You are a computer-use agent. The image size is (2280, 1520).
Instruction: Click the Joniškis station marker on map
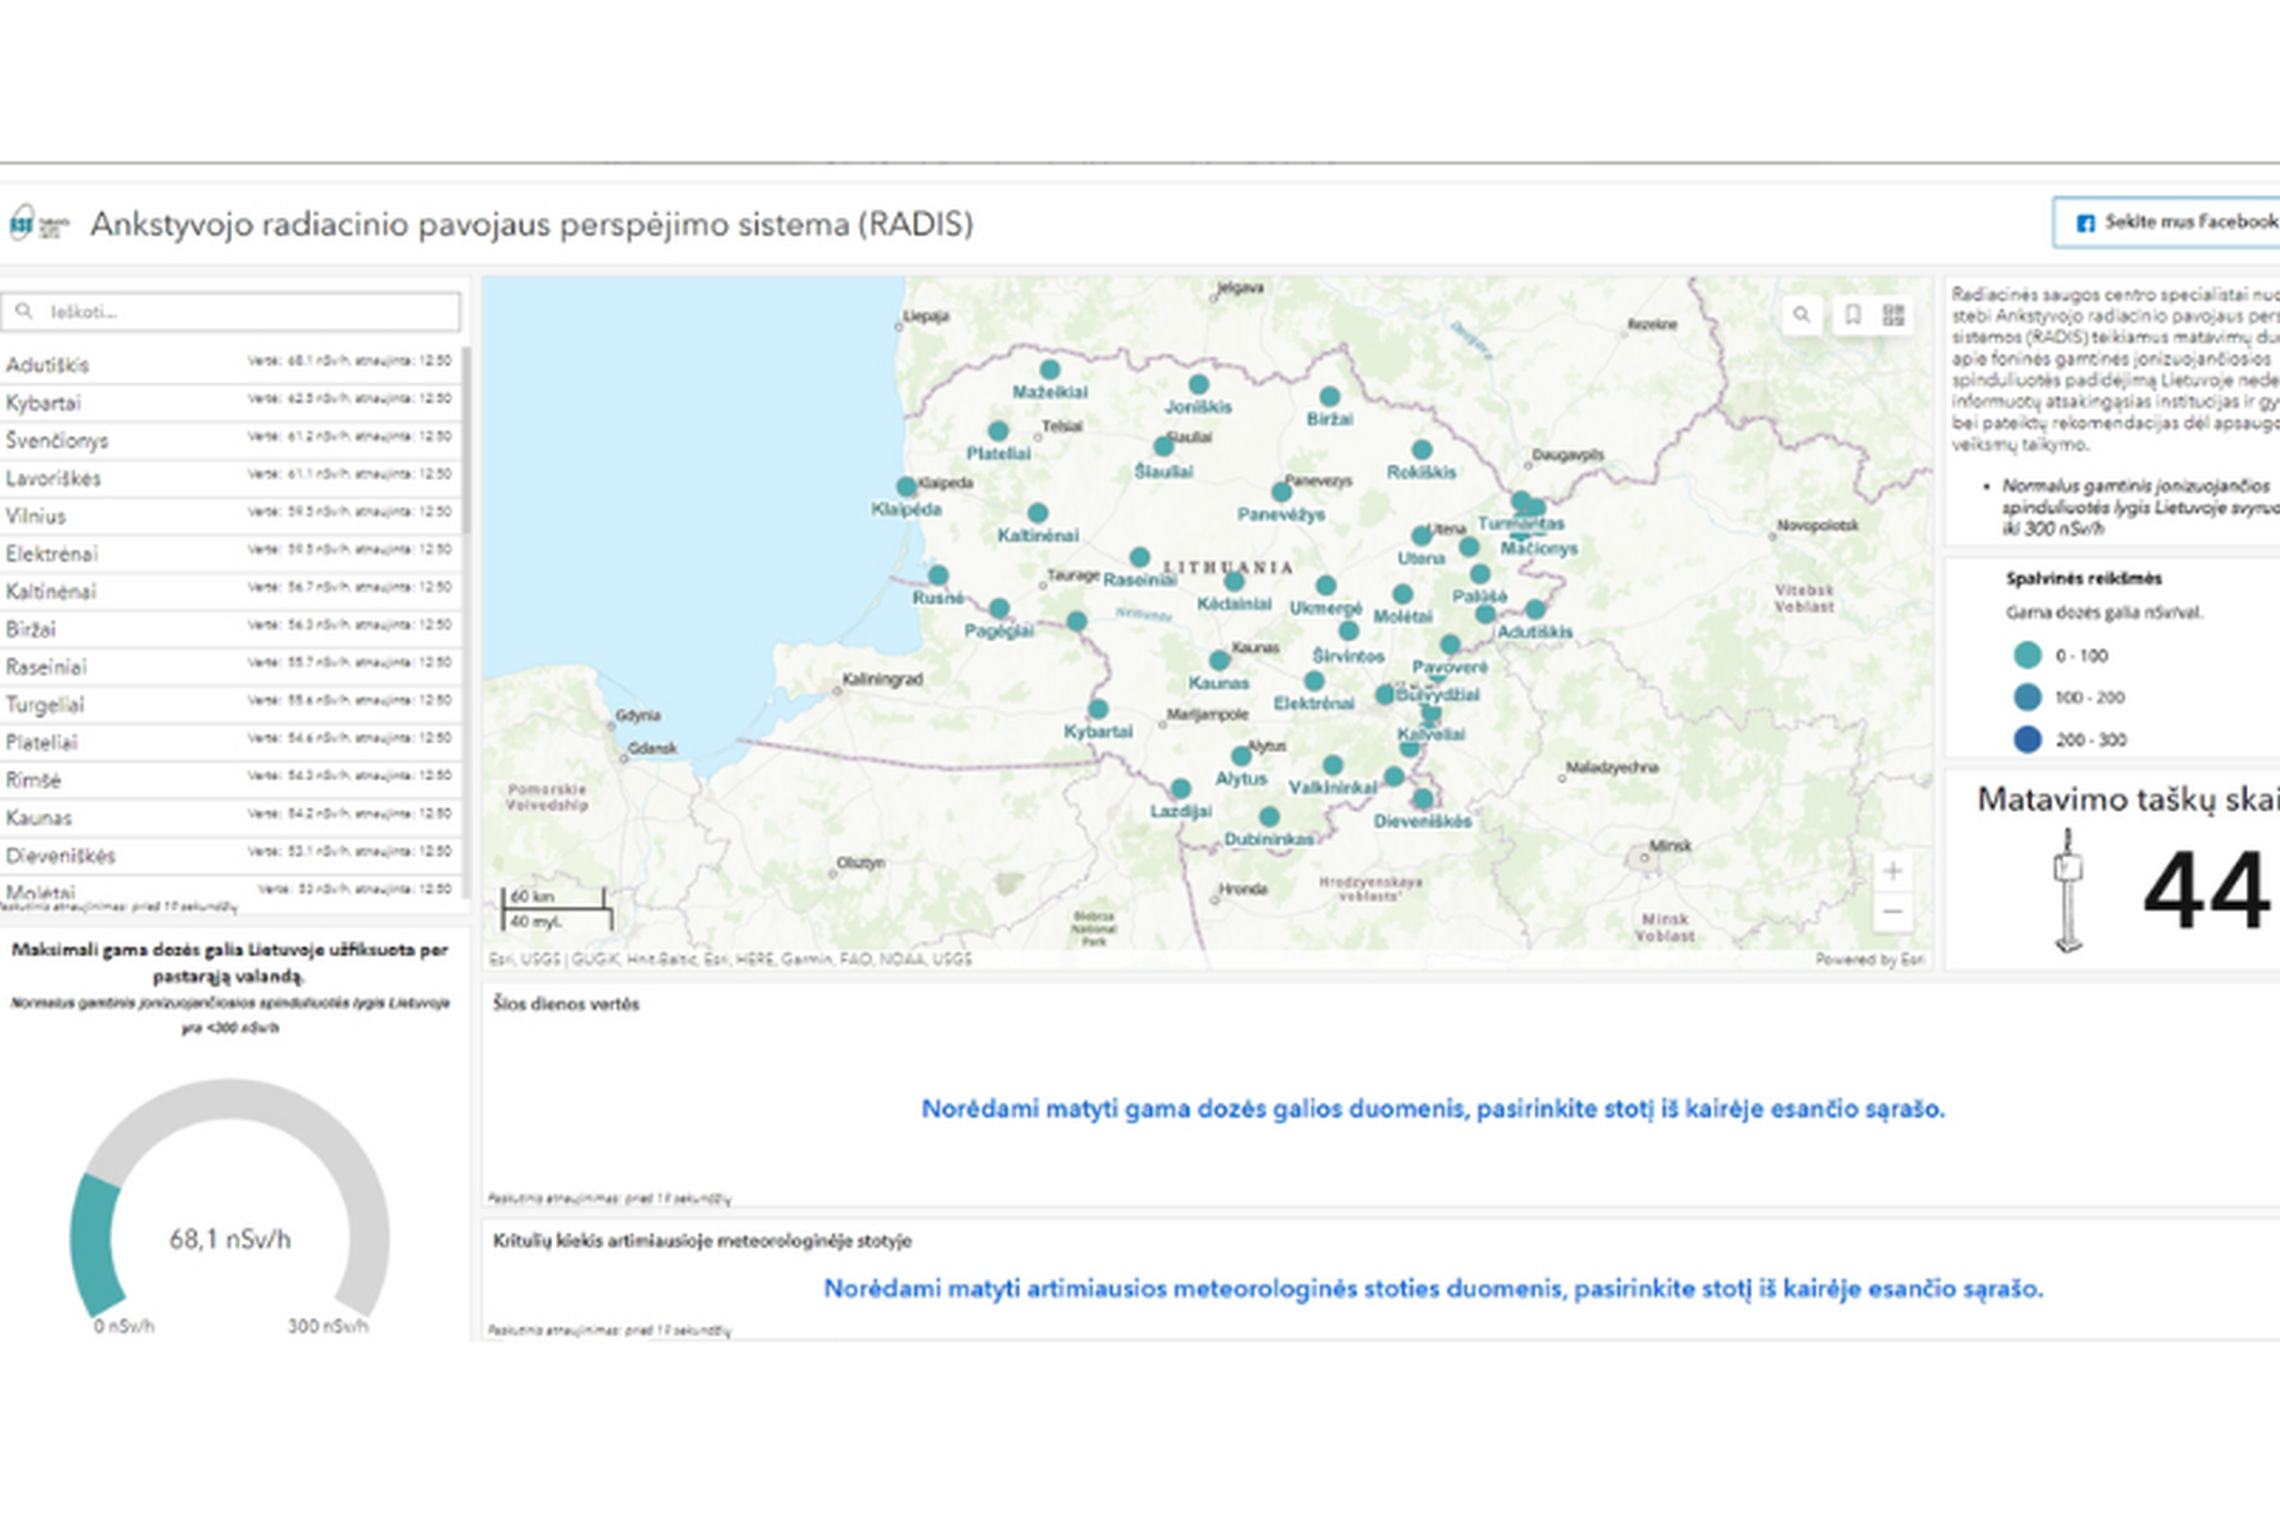[1199, 384]
